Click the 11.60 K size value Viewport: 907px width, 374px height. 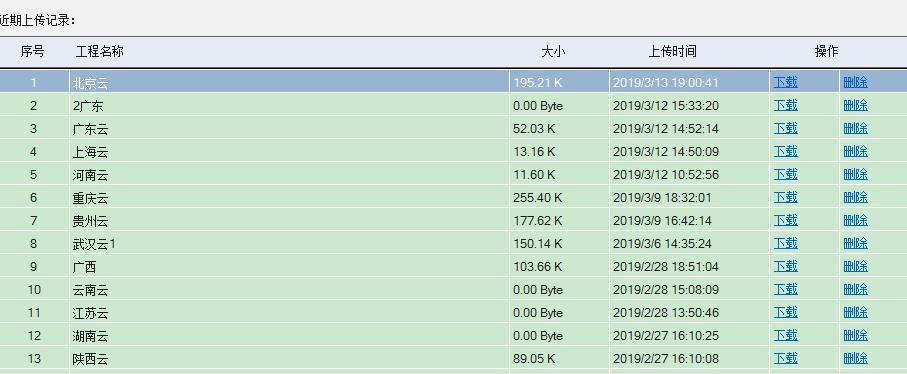click(534, 175)
